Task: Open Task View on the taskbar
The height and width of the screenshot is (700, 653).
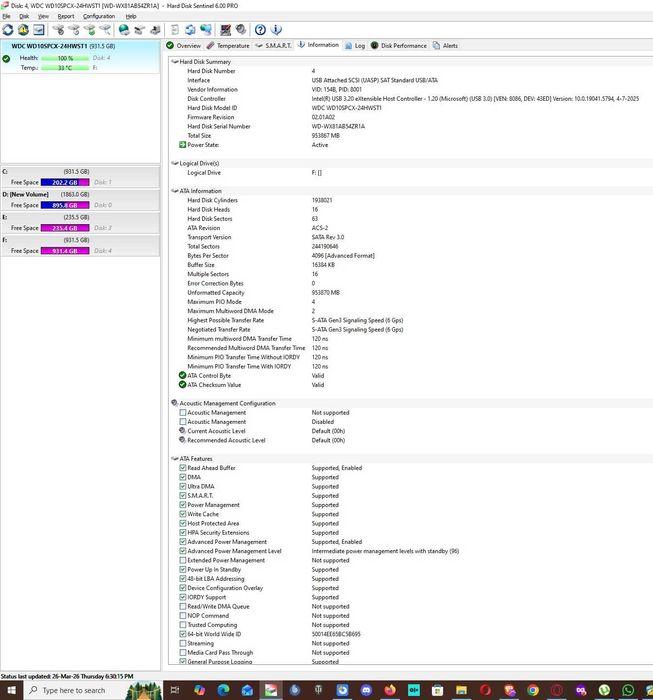Action: coord(175,690)
